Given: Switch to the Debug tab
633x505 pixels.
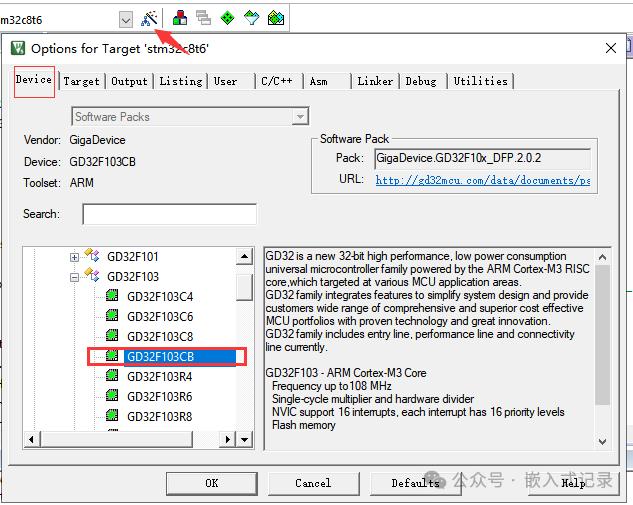Looking at the screenshot, I should (421, 82).
